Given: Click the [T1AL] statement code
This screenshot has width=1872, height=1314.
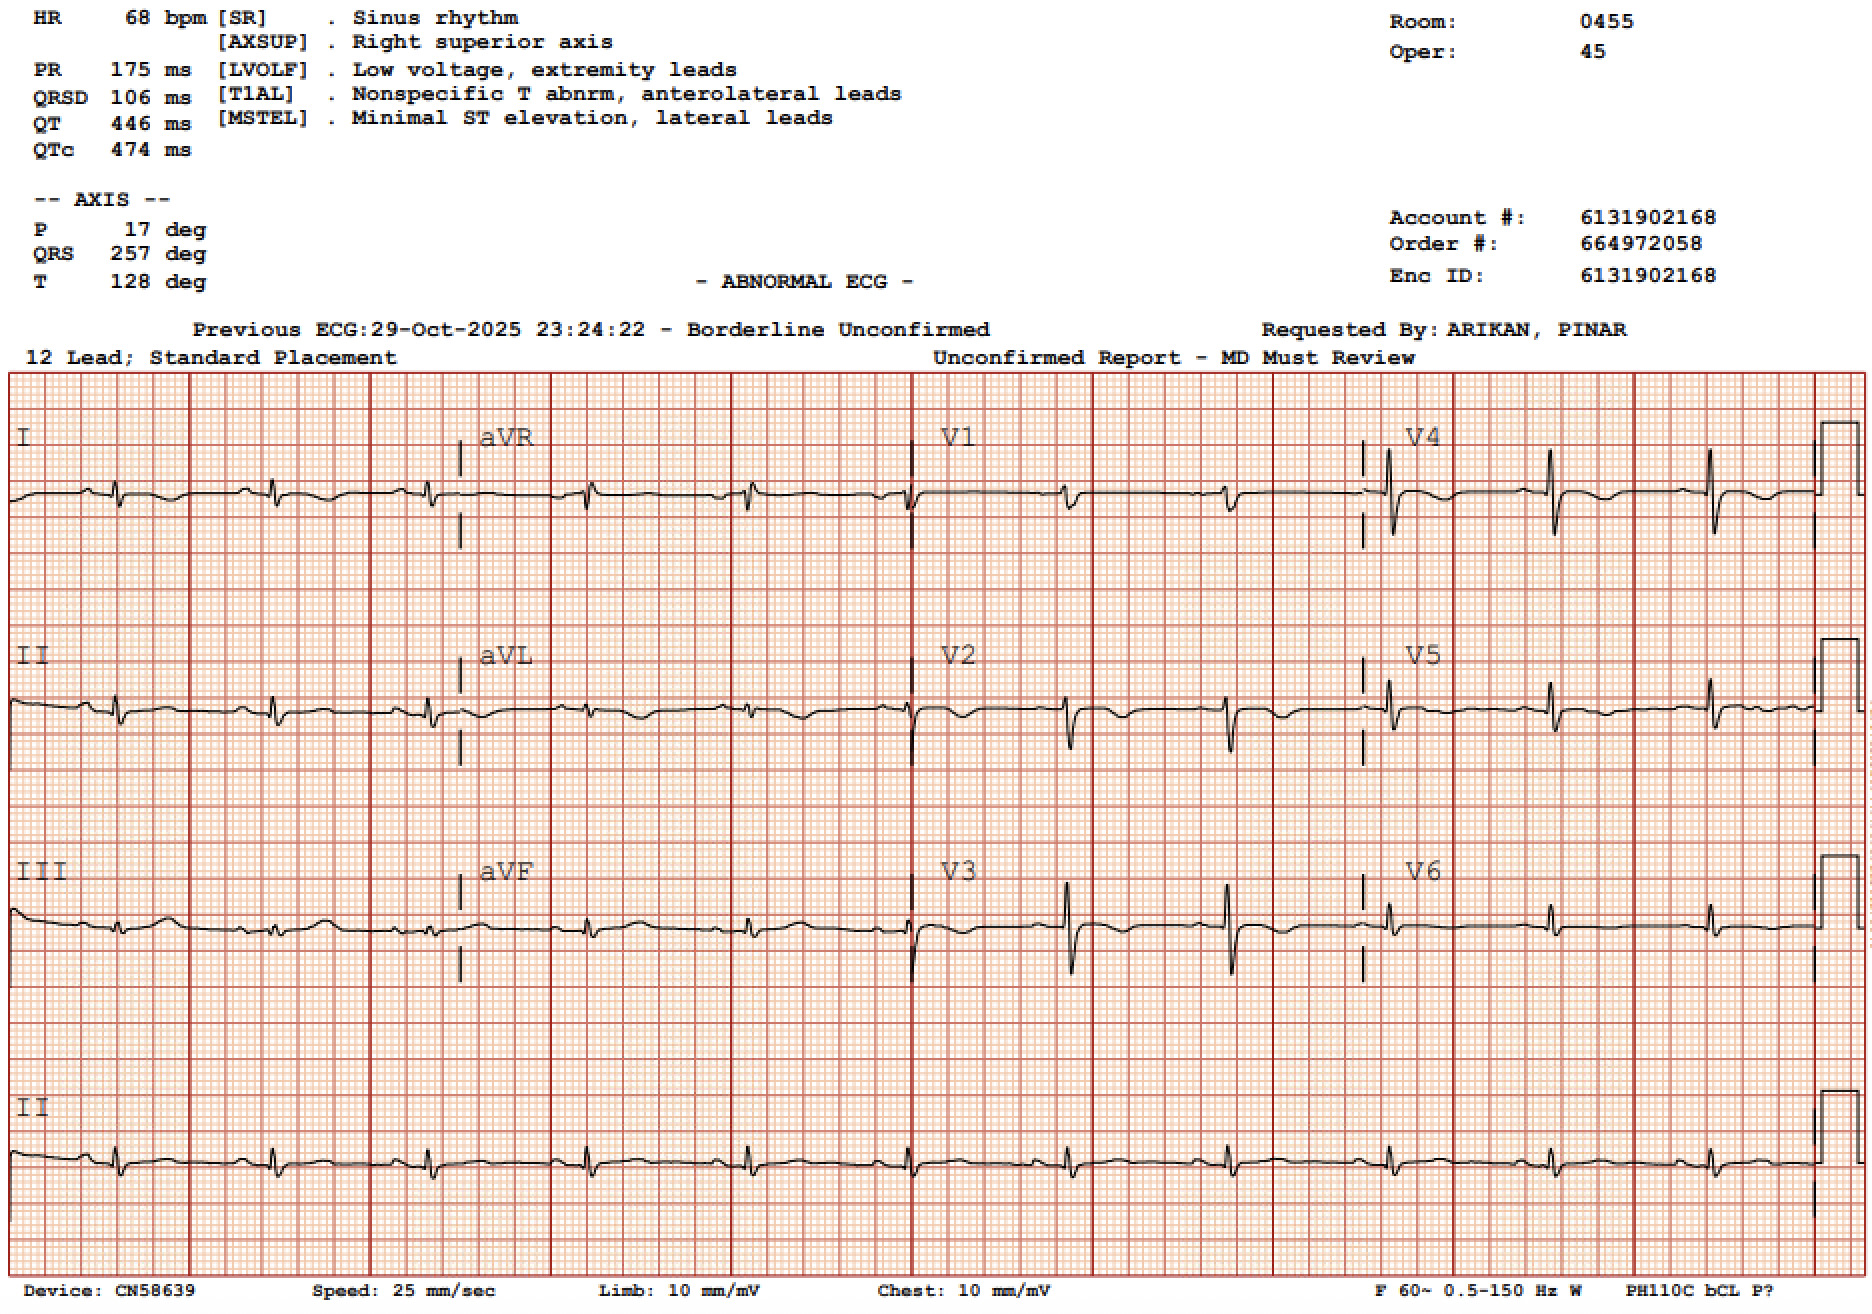Looking at the screenshot, I should [x=256, y=94].
